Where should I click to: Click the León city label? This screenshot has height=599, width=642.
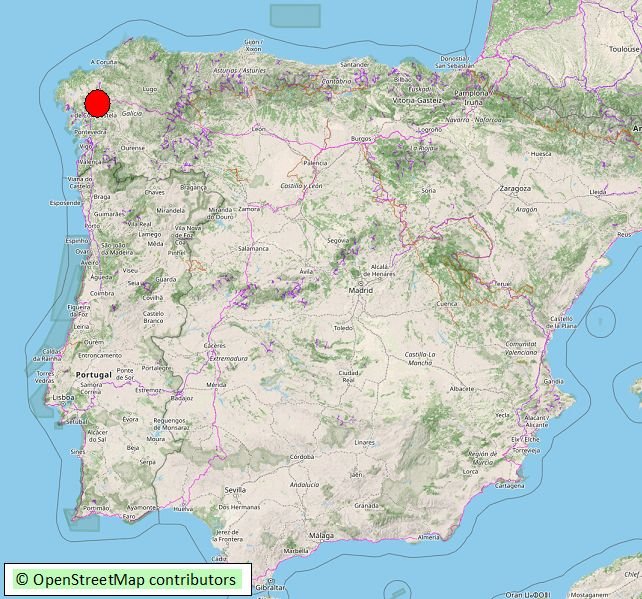pyautogui.click(x=258, y=129)
